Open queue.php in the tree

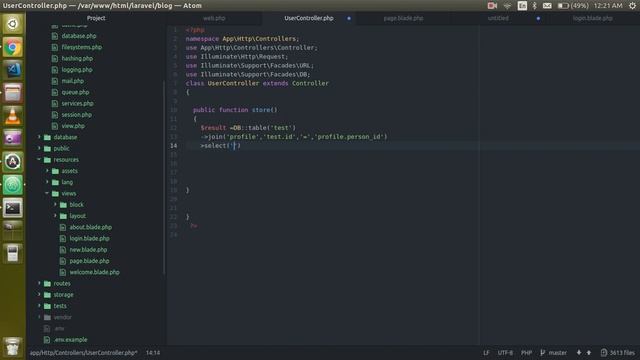[x=75, y=92]
